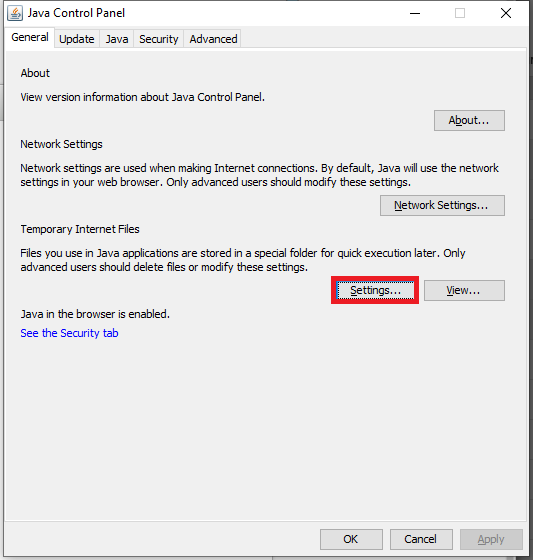Follow the See the Security tab link
Image resolution: width=533 pixels, height=560 pixels.
69,333
